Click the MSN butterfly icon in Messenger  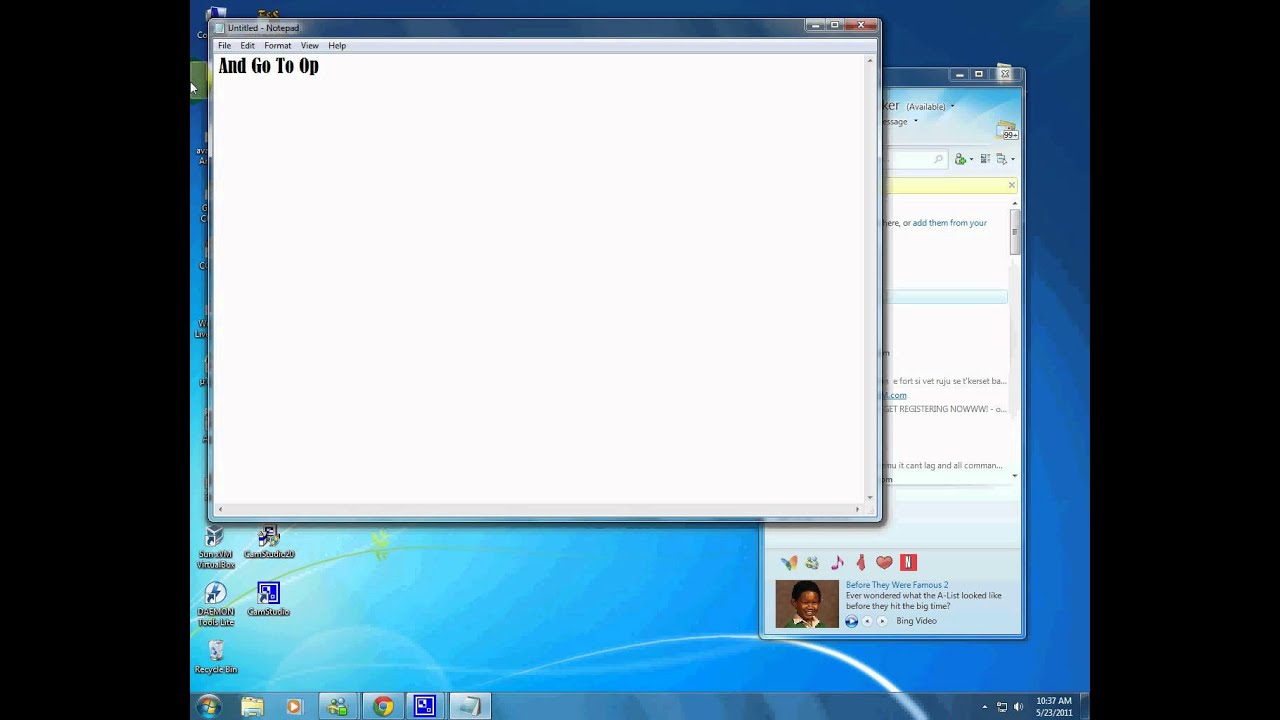coord(789,563)
